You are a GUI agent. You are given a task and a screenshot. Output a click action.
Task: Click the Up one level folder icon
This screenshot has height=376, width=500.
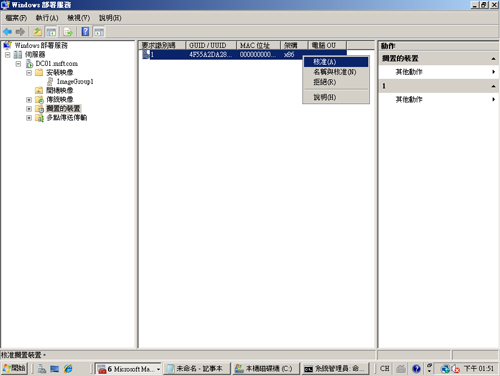coord(38,32)
